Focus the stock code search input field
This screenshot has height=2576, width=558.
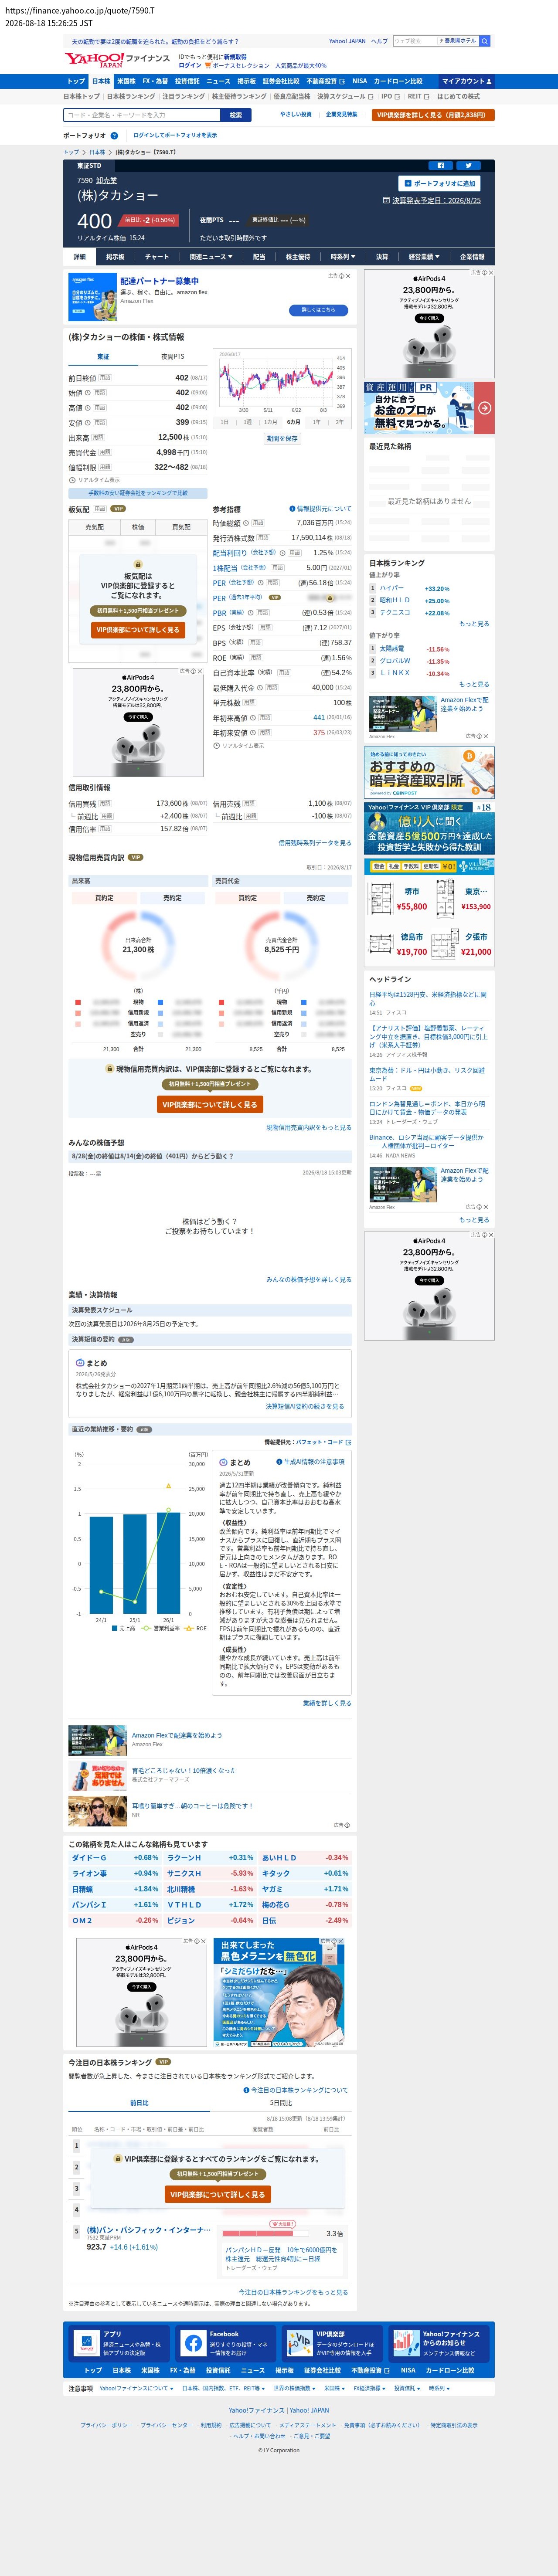coord(142,115)
